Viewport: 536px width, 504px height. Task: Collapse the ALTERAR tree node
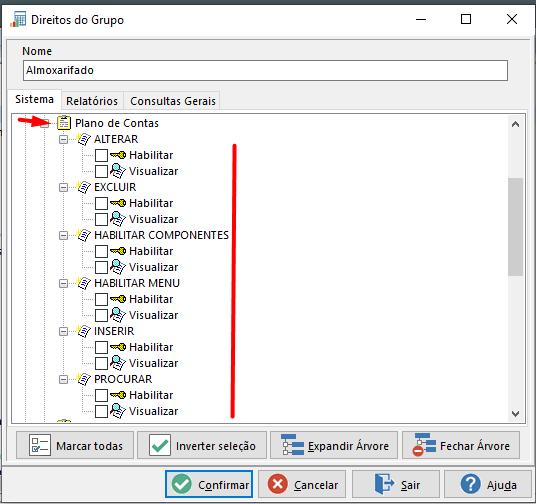(63, 140)
